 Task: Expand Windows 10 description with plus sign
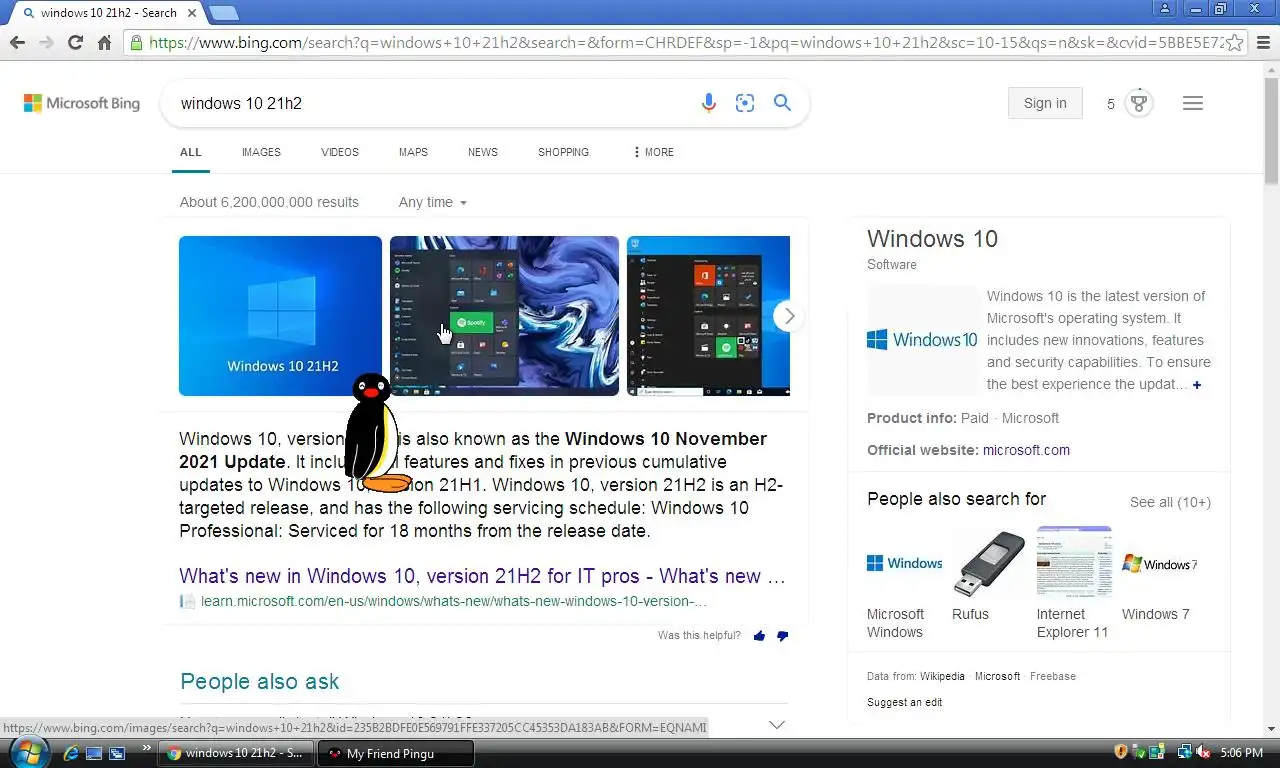tap(1197, 385)
